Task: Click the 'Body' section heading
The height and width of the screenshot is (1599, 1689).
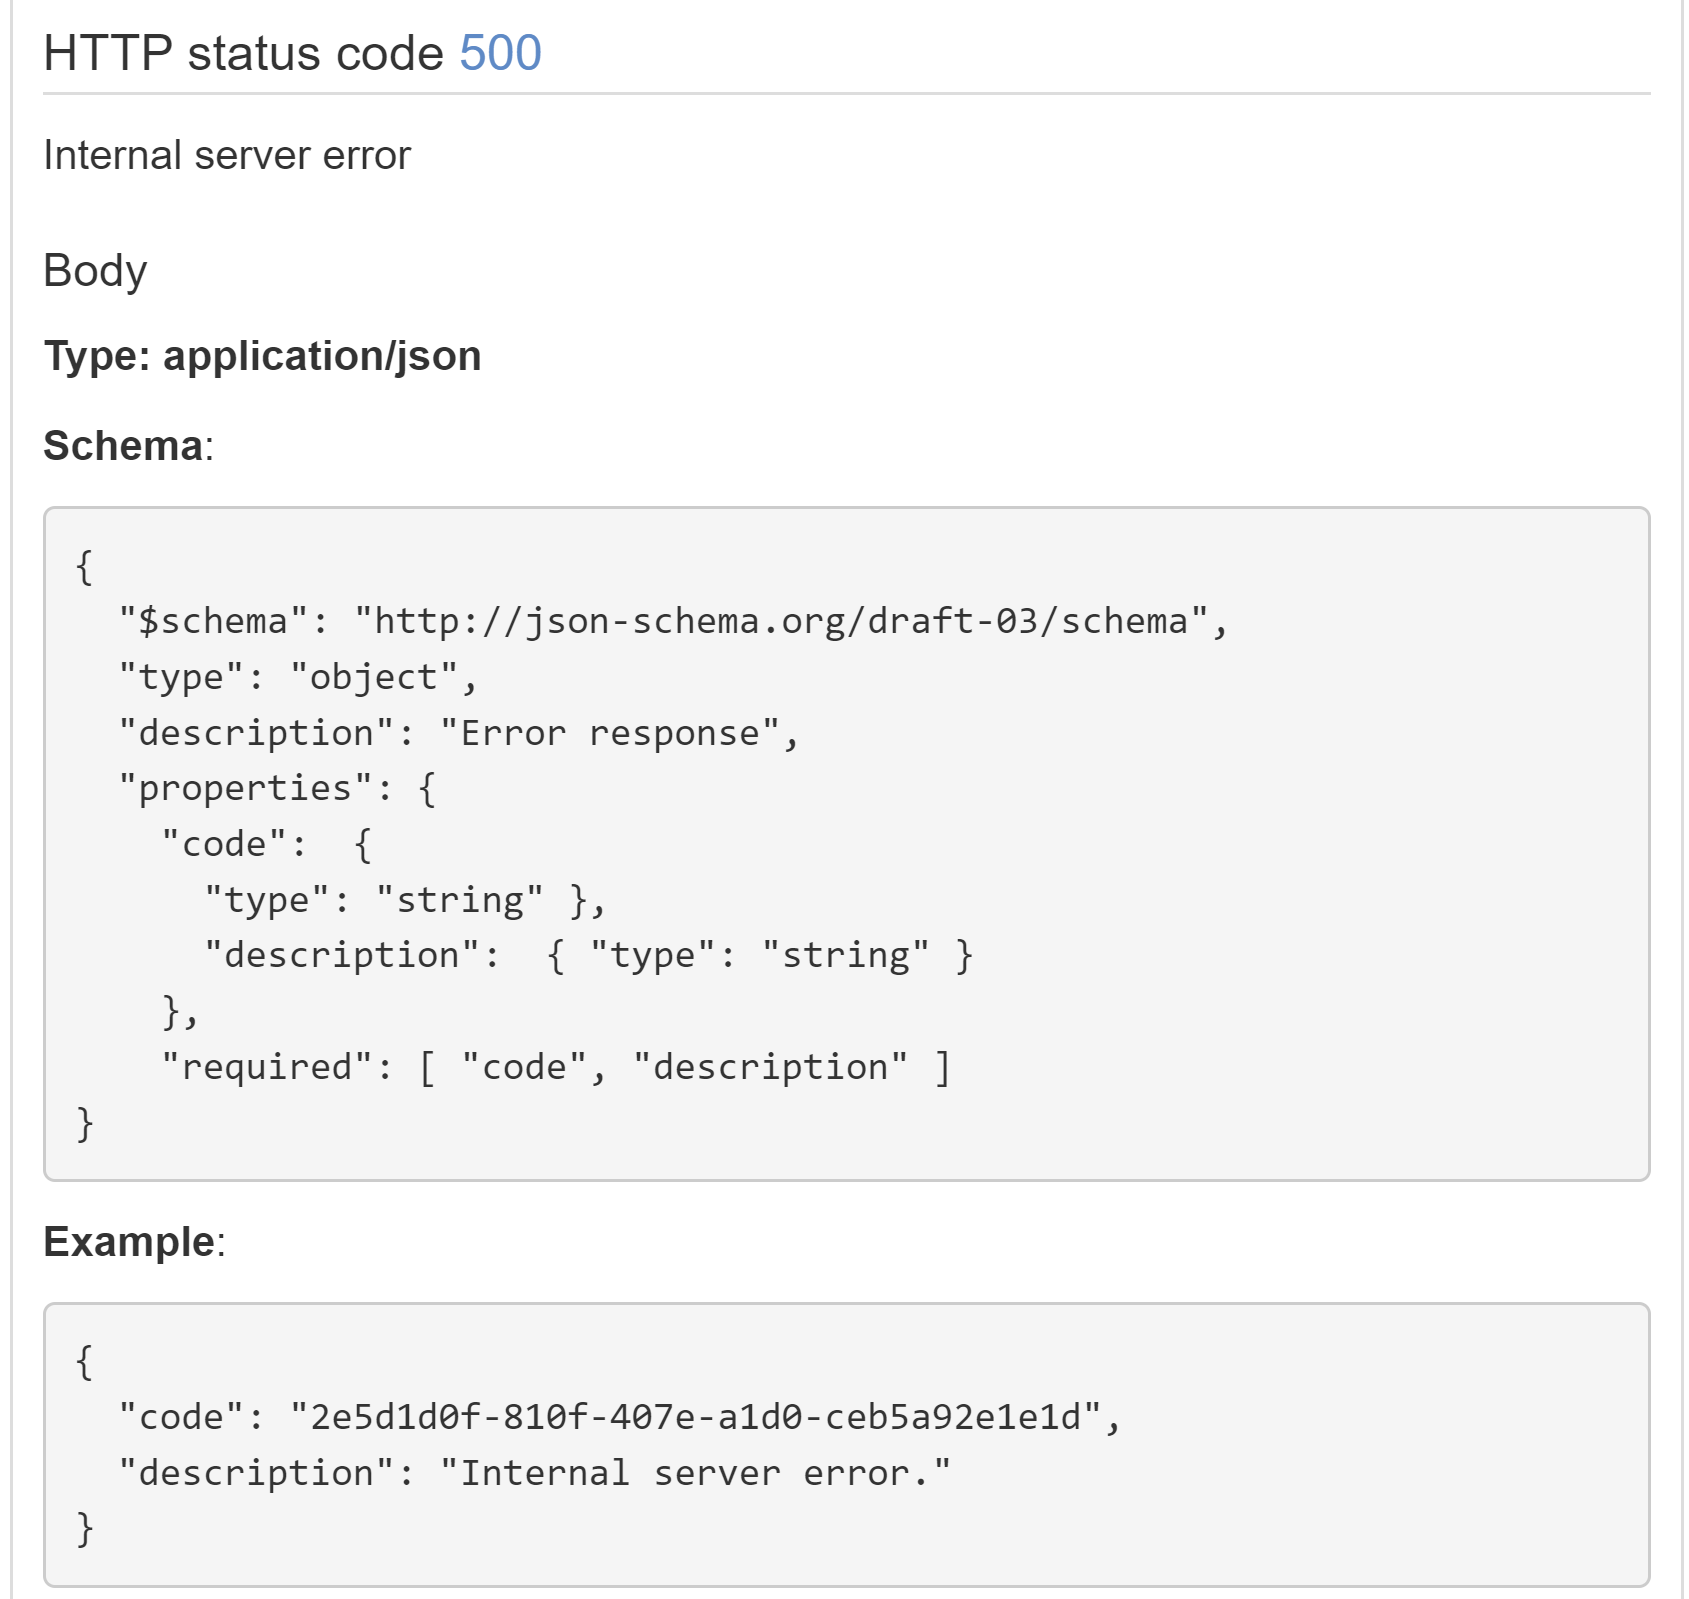Action: click(95, 271)
